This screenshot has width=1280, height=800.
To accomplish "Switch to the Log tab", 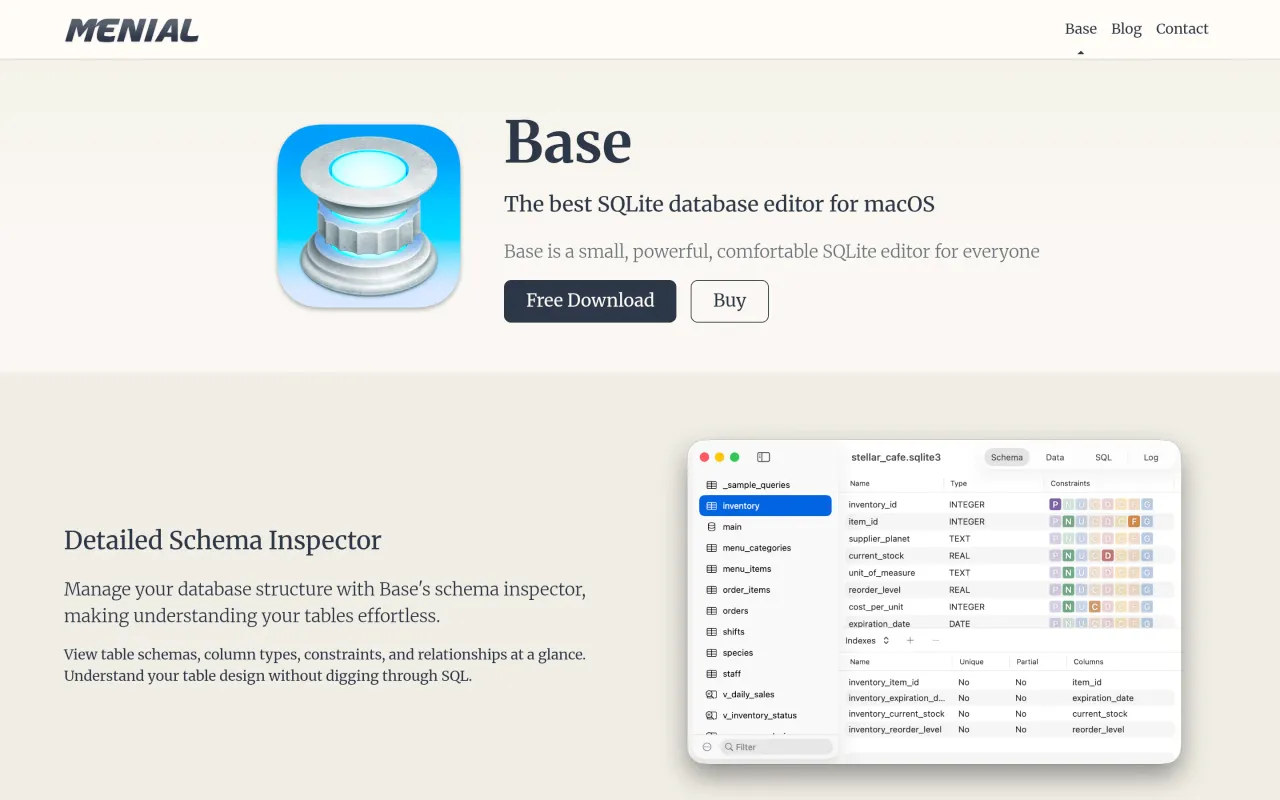I will 1151,457.
